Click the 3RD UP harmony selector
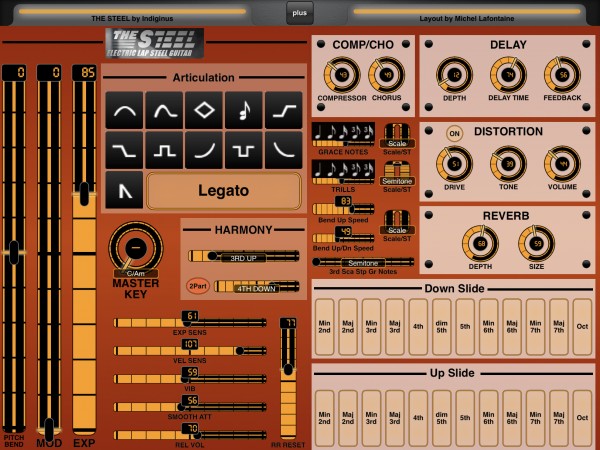This screenshot has width=600, height=450. [x=243, y=256]
